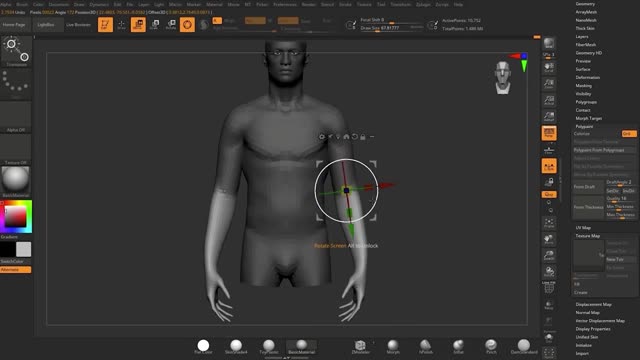640x360 pixels.
Task: Click the Actual size icon
Action: [x=549, y=100]
